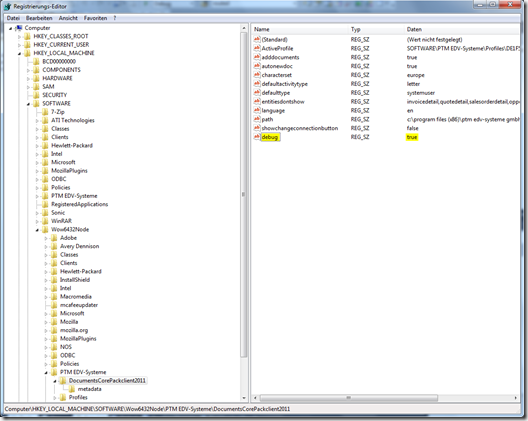Image resolution: width=528 pixels, height=421 pixels.
Task: Click the tree pane scroll up arrow
Action: [244, 28]
